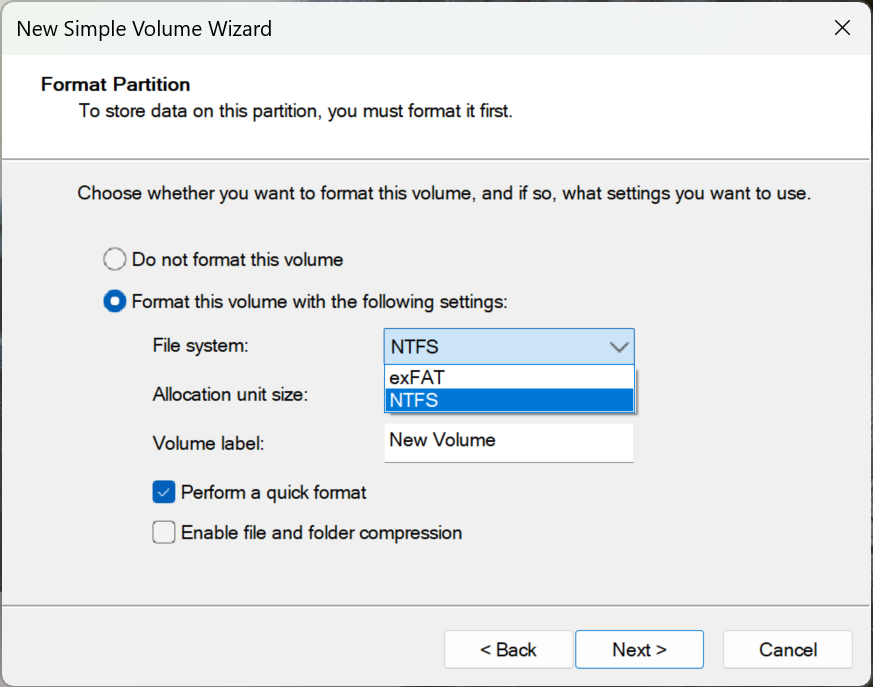873x687 pixels.
Task: Go back using the '< Back' button
Action: point(508,650)
